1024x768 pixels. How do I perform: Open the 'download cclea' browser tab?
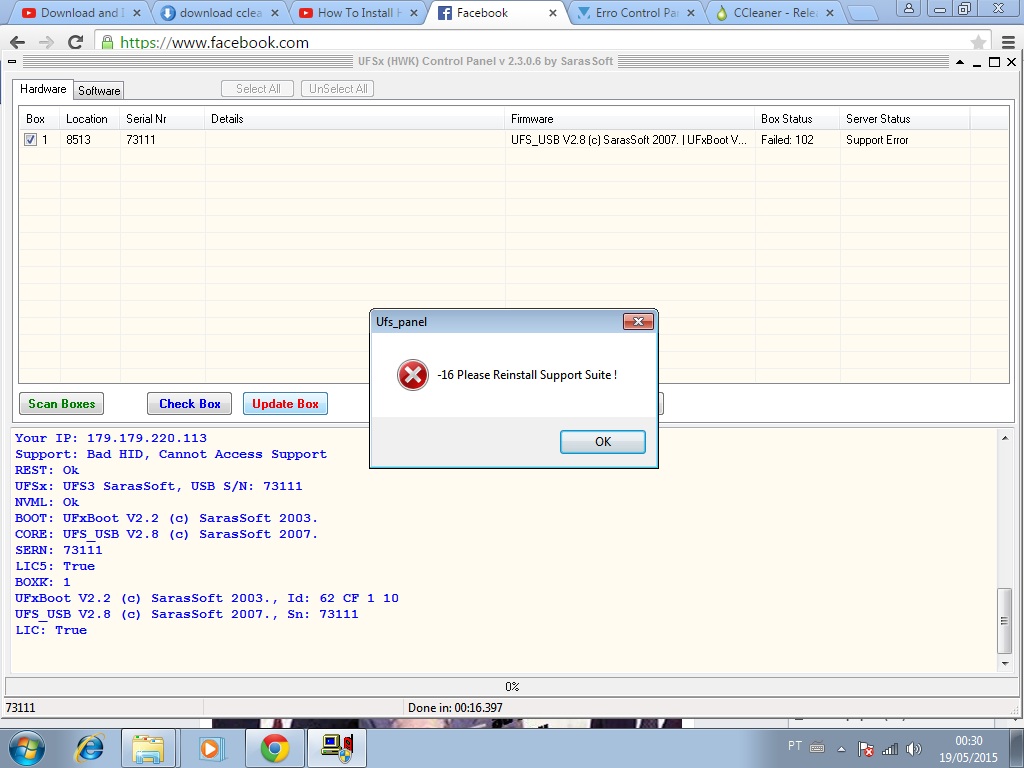[219, 12]
